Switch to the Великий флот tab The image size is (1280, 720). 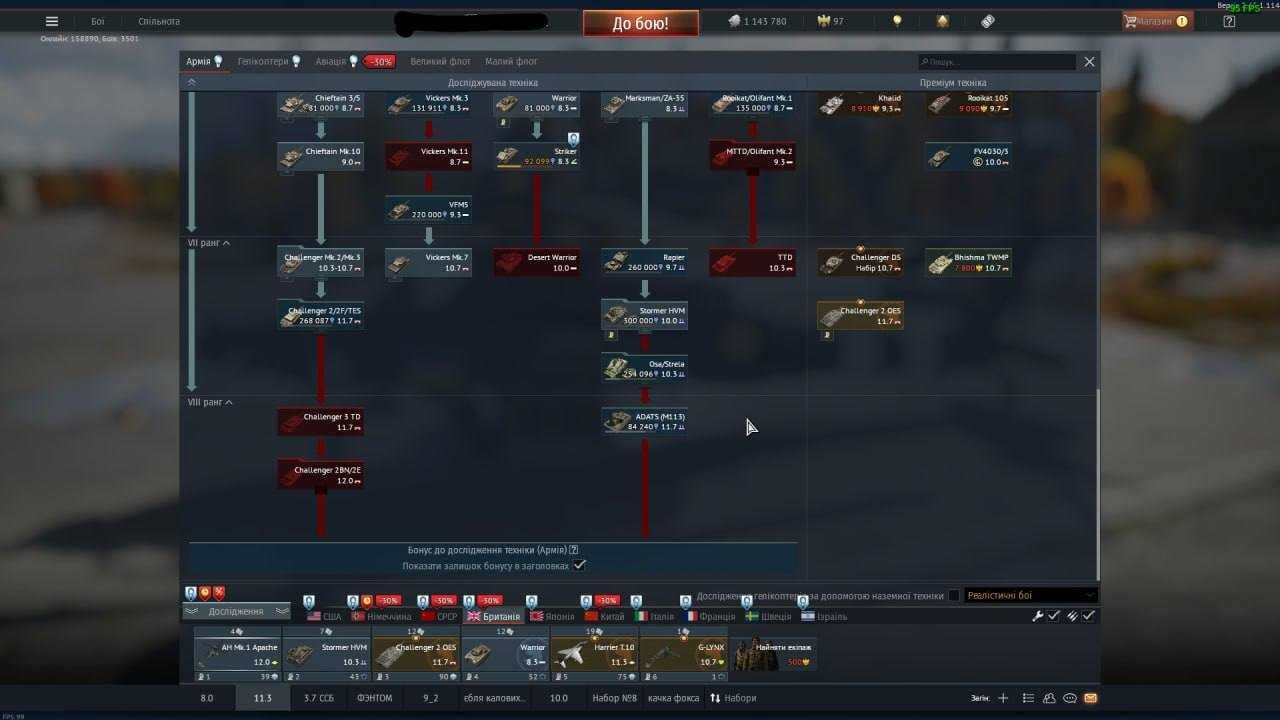(440, 61)
